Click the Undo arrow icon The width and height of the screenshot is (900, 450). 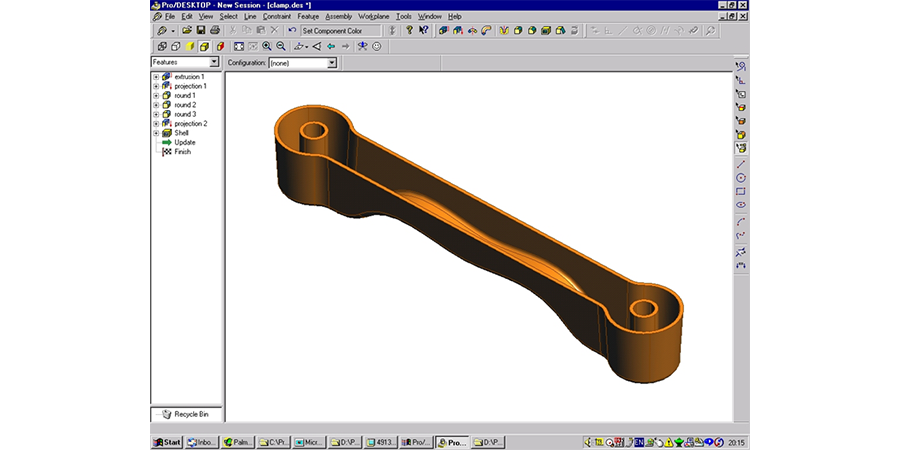point(292,31)
